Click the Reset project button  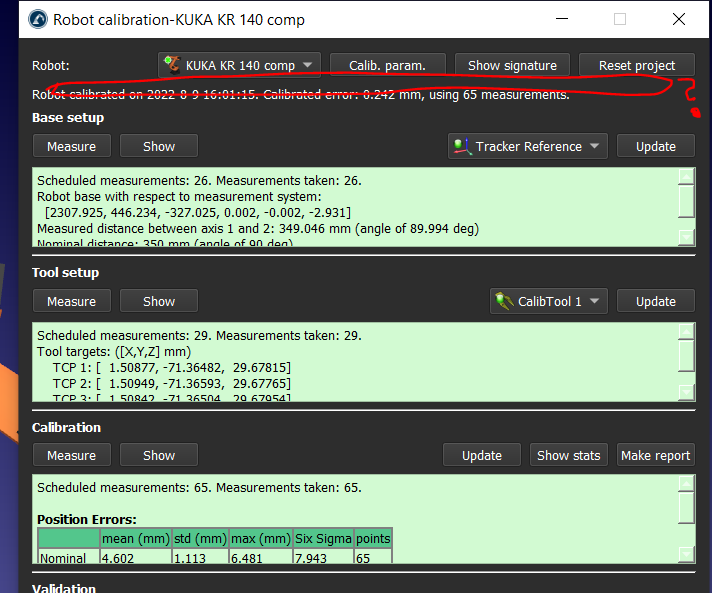point(636,66)
